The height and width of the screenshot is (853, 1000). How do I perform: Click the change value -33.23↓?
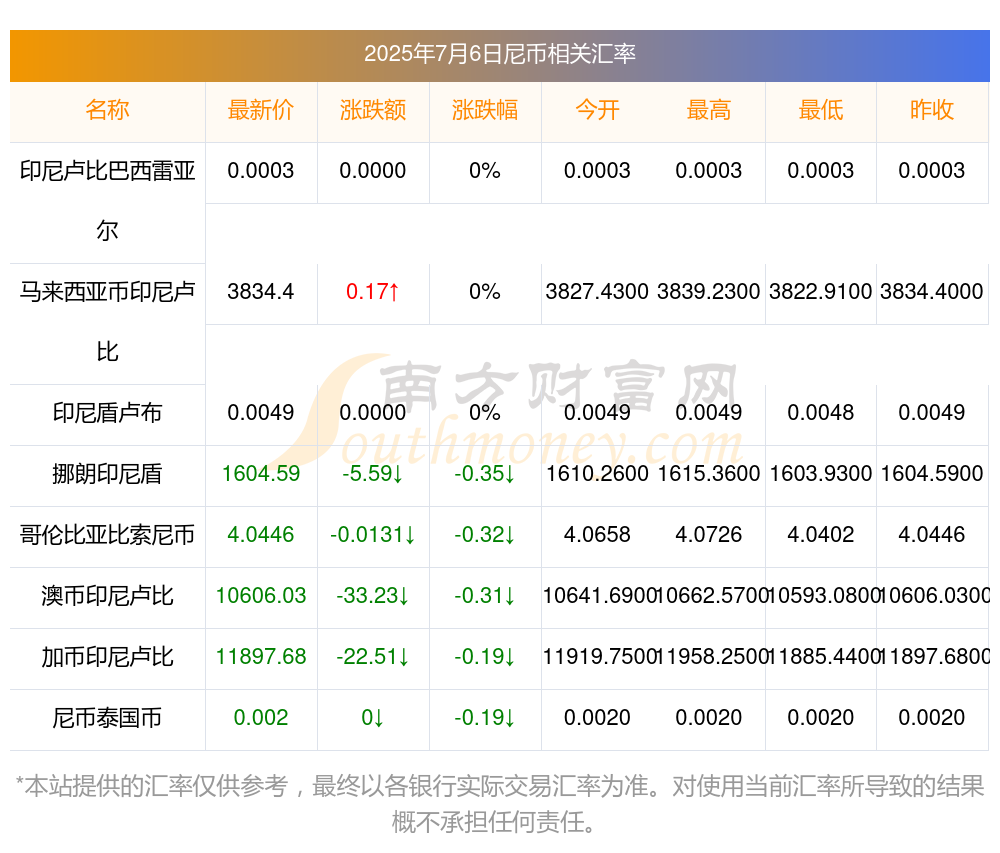point(372,595)
